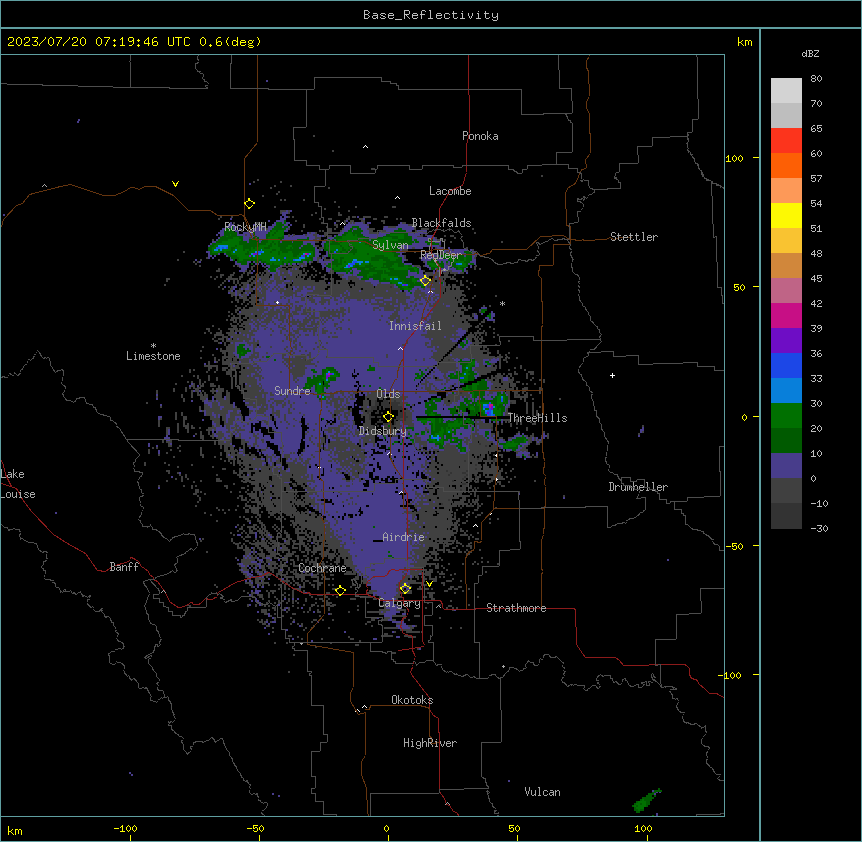Click the Okotoks town label

click(x=412, y=700)
